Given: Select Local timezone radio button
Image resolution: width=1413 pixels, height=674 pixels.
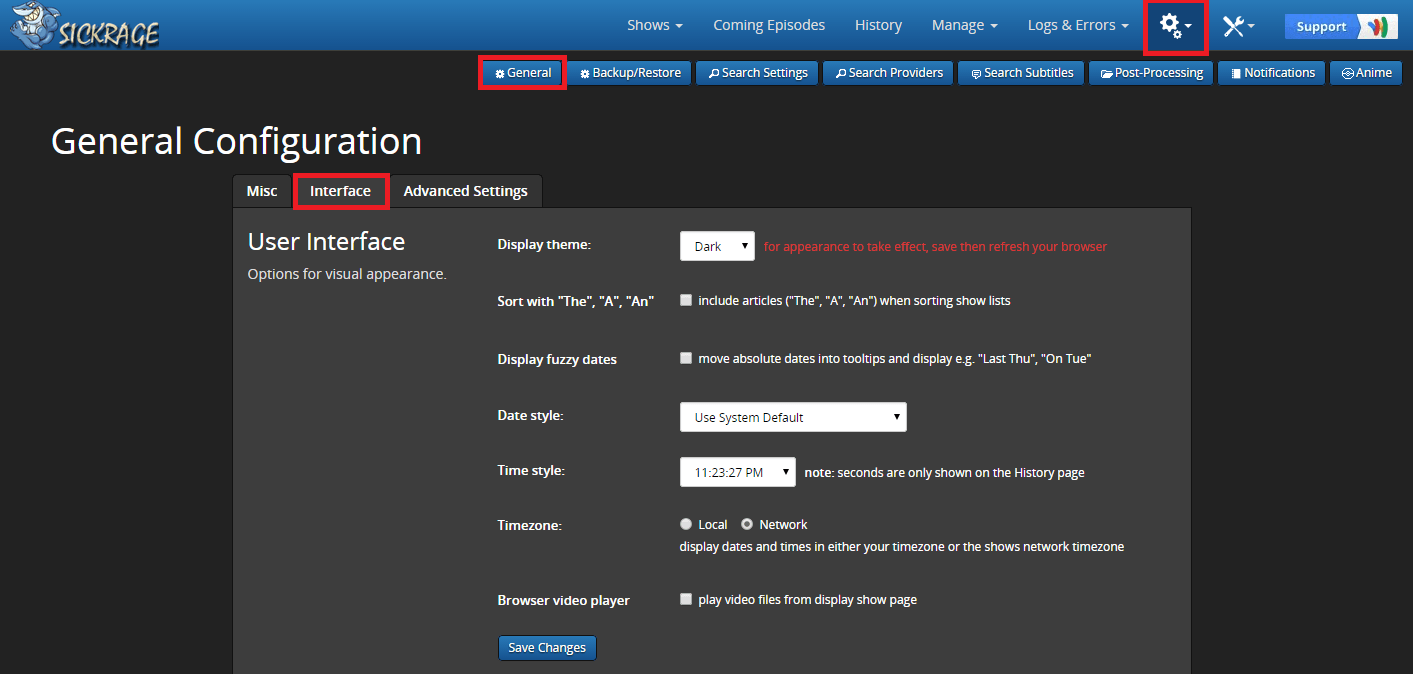Looking at the screenshot, I should [686, 524].
